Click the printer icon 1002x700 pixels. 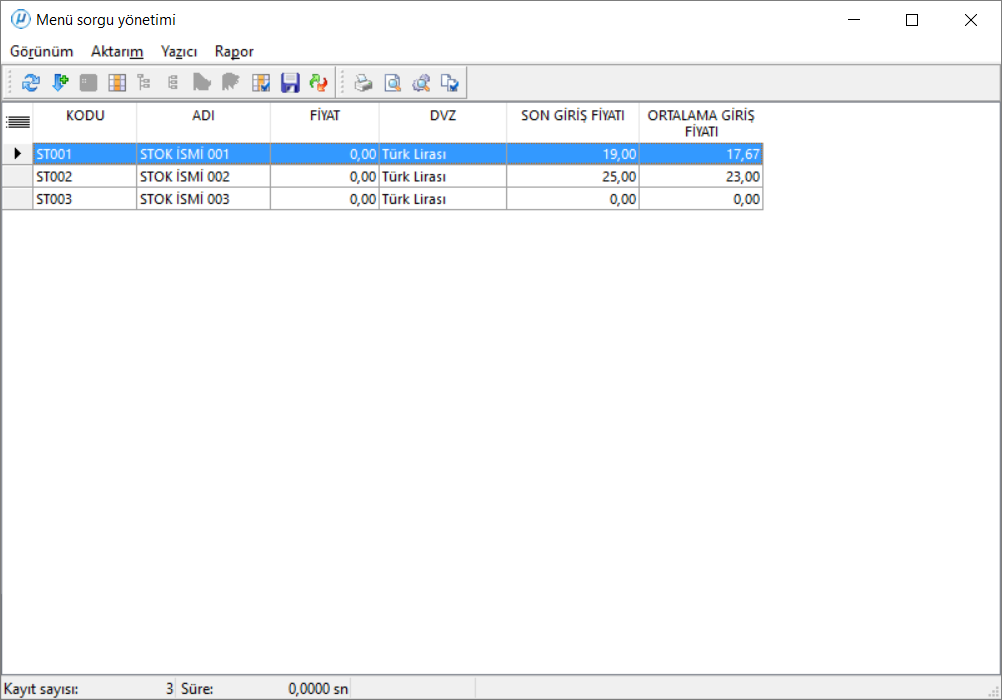(364, 83)
